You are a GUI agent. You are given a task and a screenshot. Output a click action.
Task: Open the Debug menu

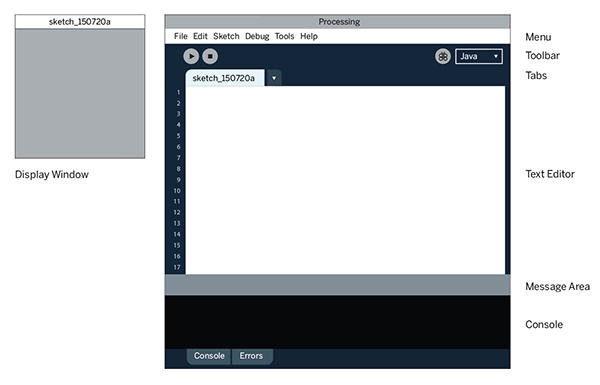257,36
